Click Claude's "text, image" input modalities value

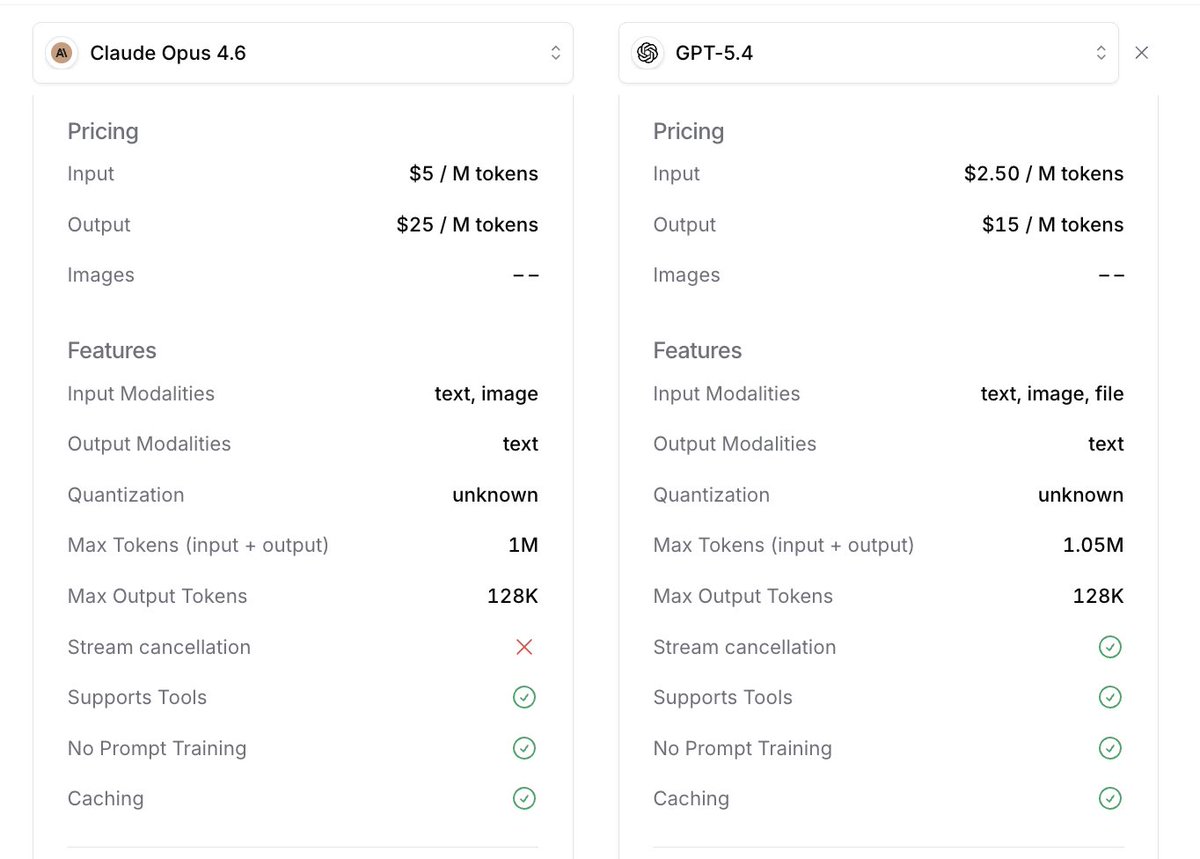point(486,394)
